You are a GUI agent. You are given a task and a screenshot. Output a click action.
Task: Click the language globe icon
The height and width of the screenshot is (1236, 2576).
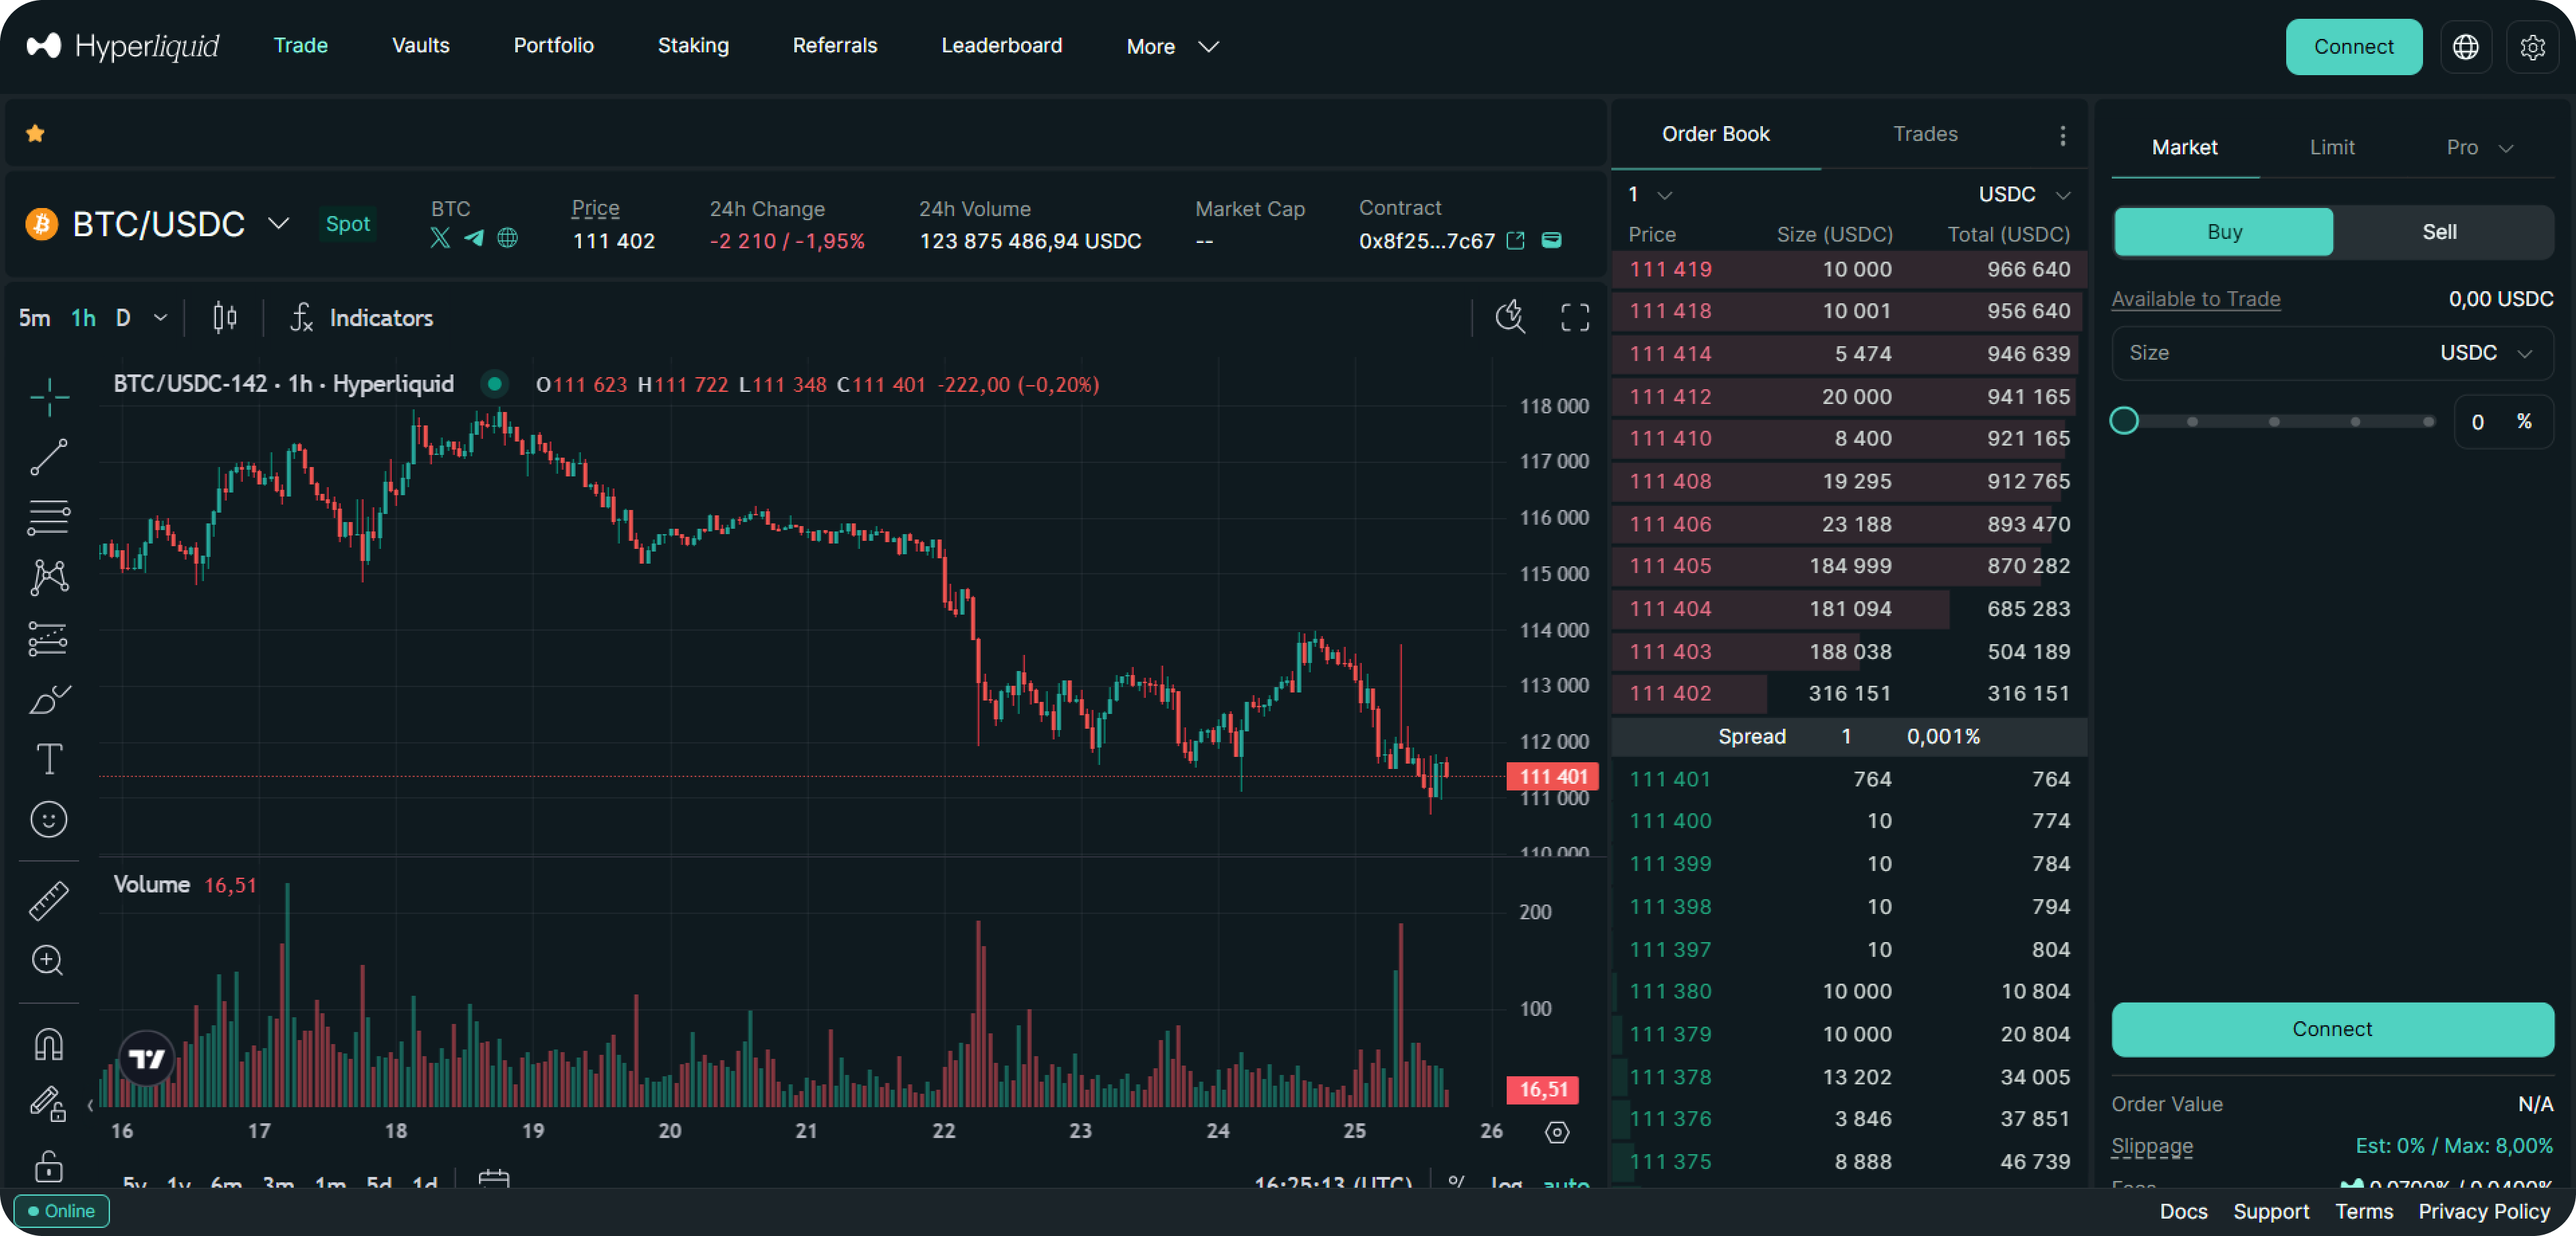tap(2465, 47)
